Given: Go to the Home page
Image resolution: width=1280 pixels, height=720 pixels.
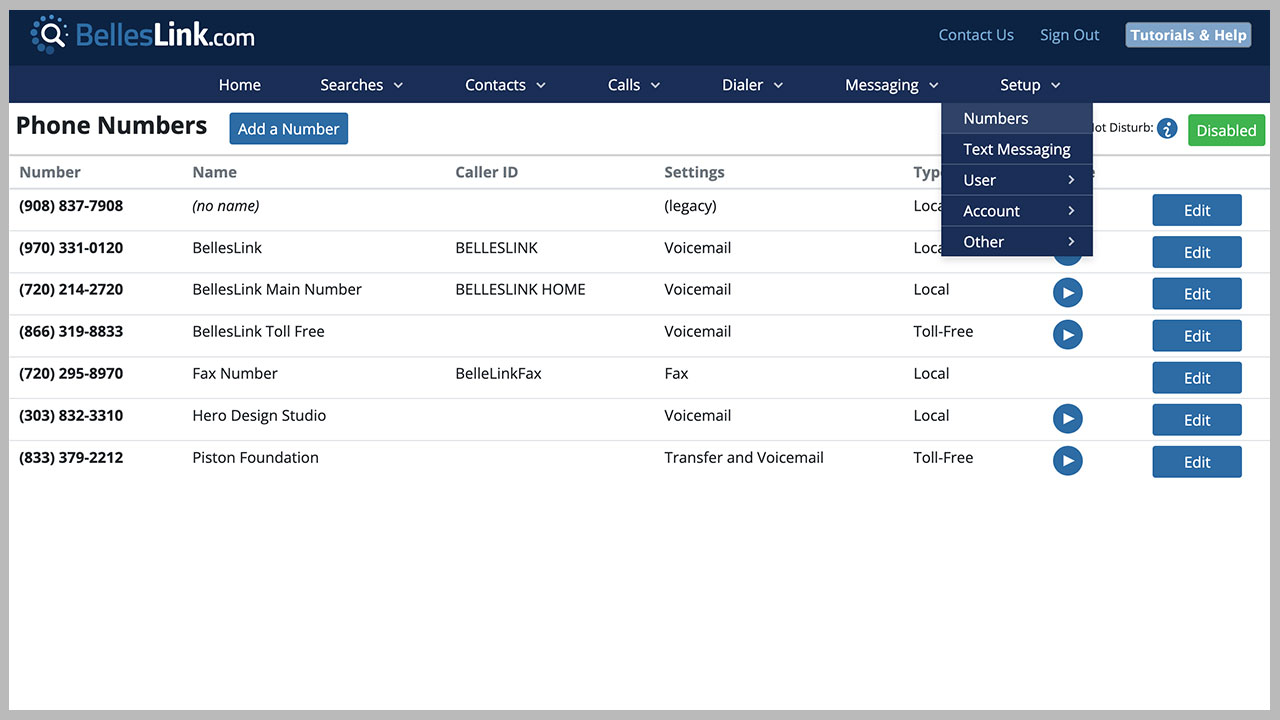Looking at the screenshot, I should coord(240,85).
